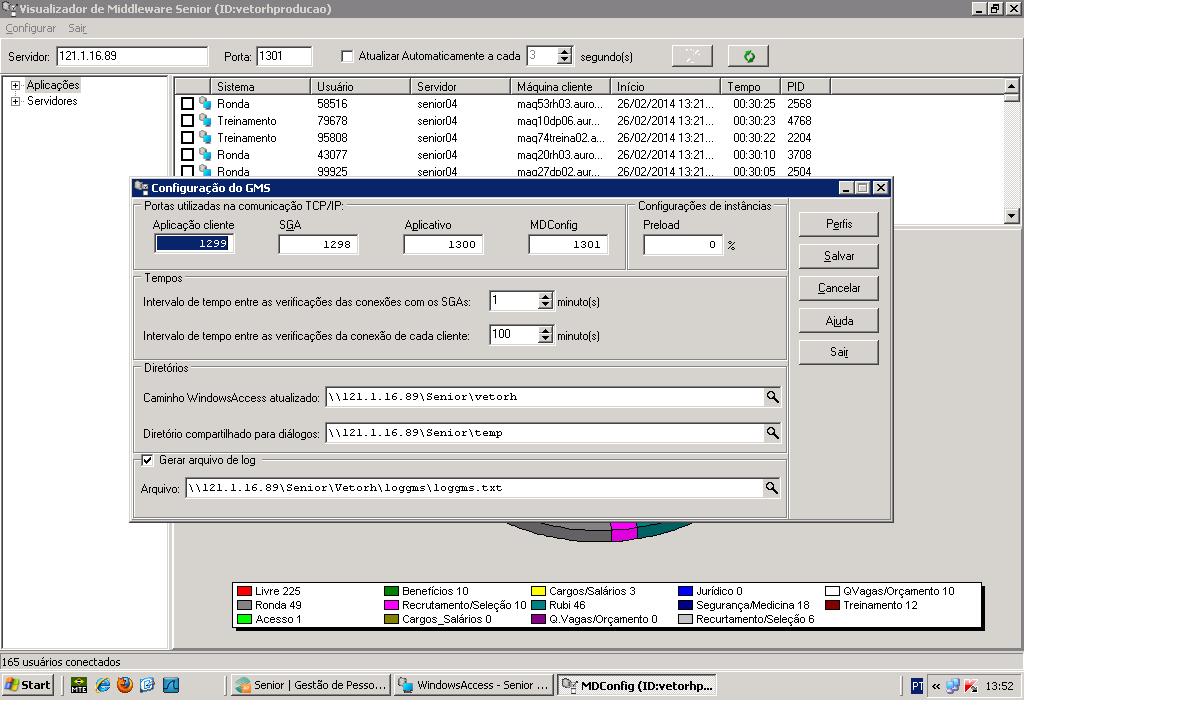
Task: Click the red Livre legend swatch
Action: click(x=244, y=591)
